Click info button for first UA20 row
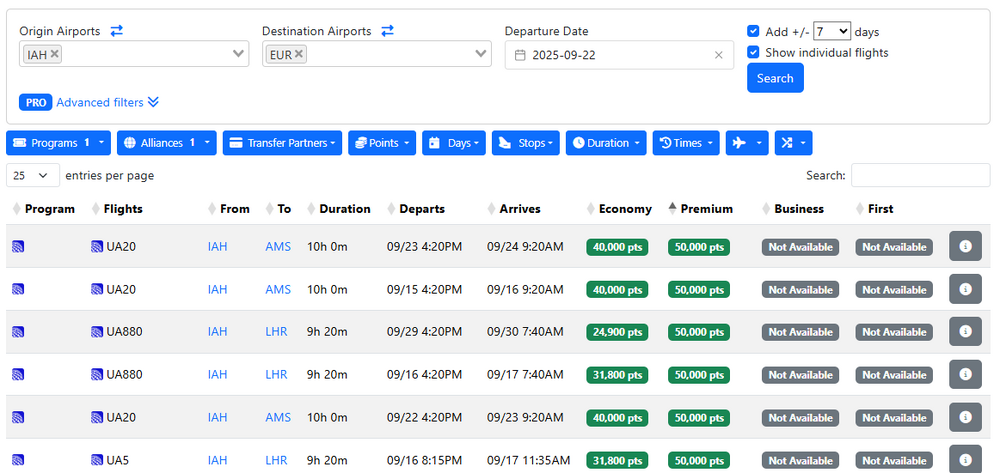 965,247
